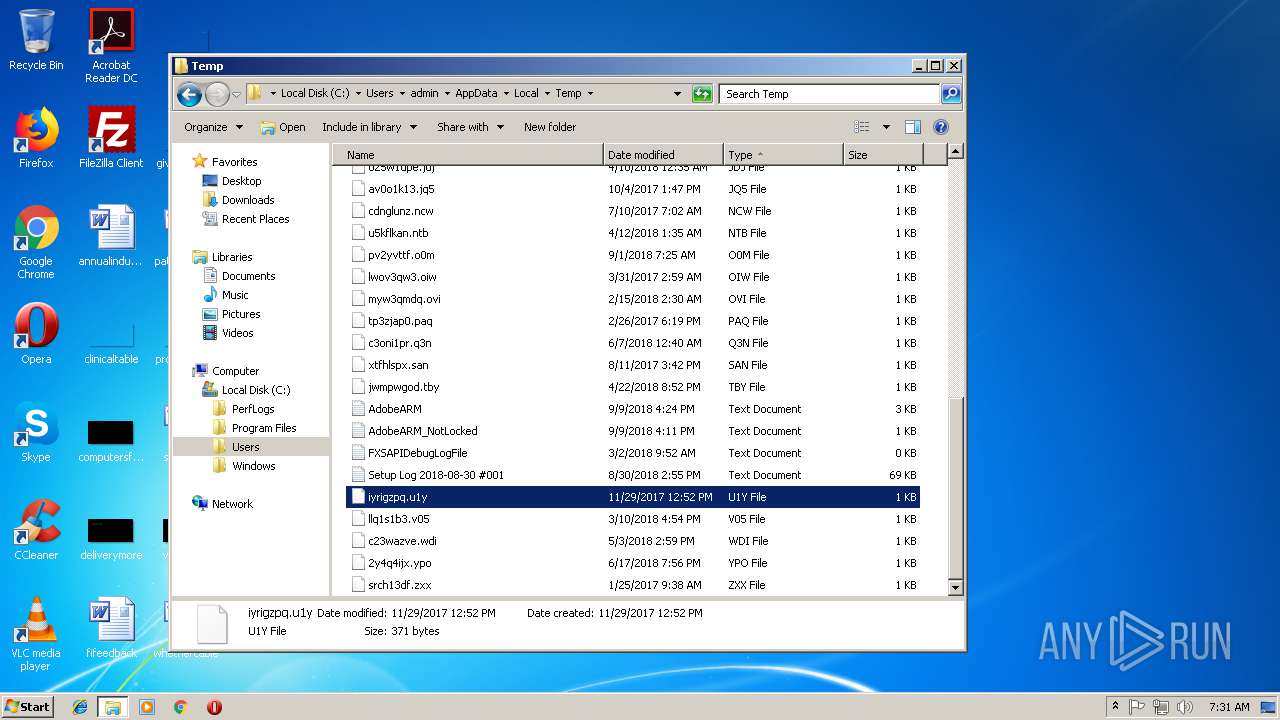Image resolution: width=1280 pixels, height=720 pixels.
Task: Show hidden system tray icons
Action: pyautogui.click(x=1115, y=706)
